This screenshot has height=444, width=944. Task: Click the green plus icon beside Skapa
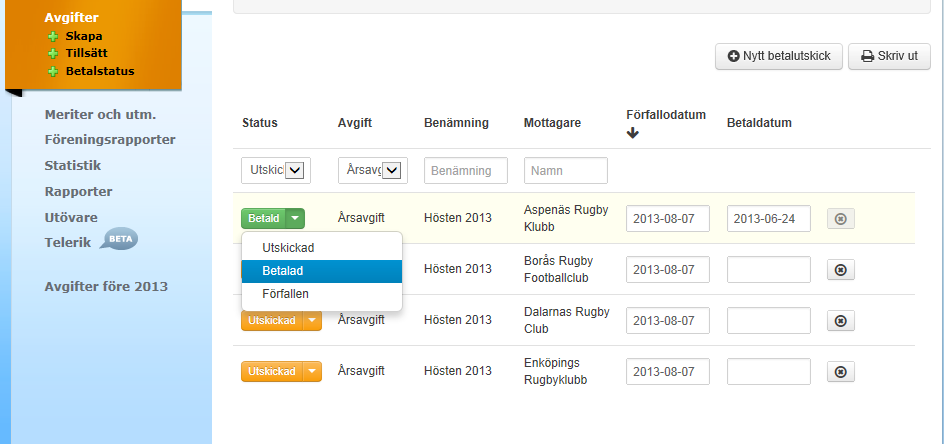point(53,36)
